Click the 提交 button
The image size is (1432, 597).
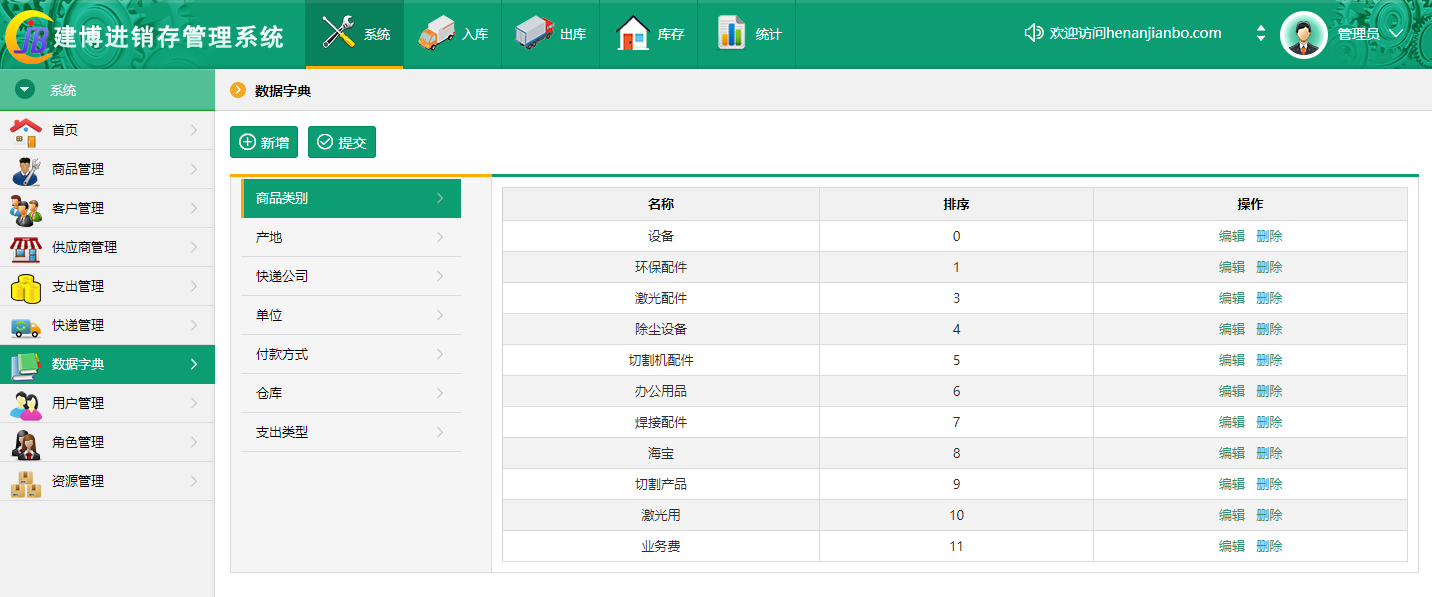[x=341, y=142]
